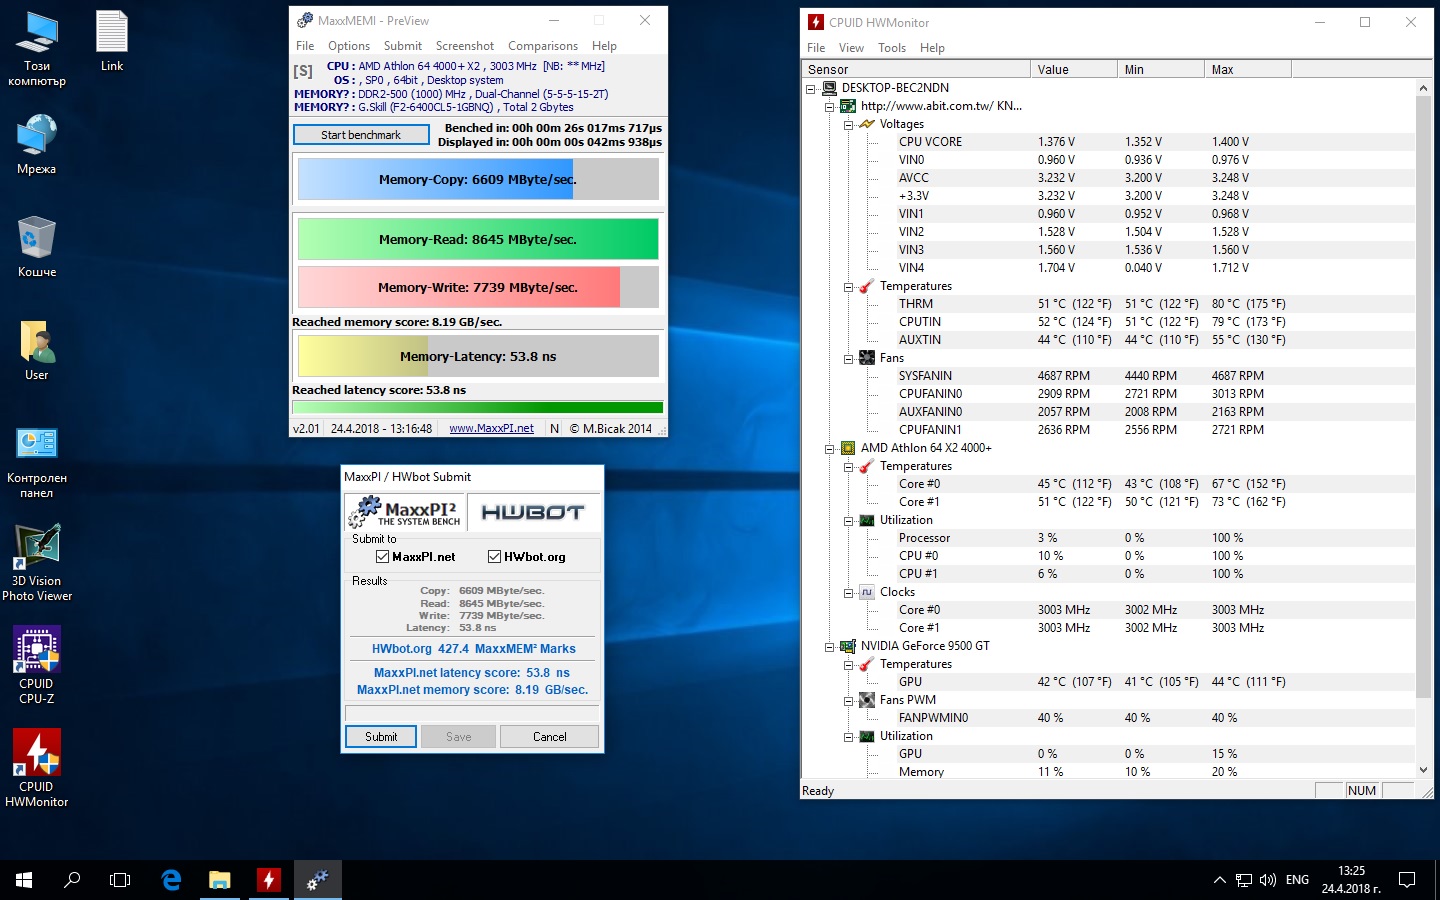This screenshot has width=1440, height=900.
Task: Click the AMD Athlon 64 X2 4000+ chip icon
Action: [848, 448]
